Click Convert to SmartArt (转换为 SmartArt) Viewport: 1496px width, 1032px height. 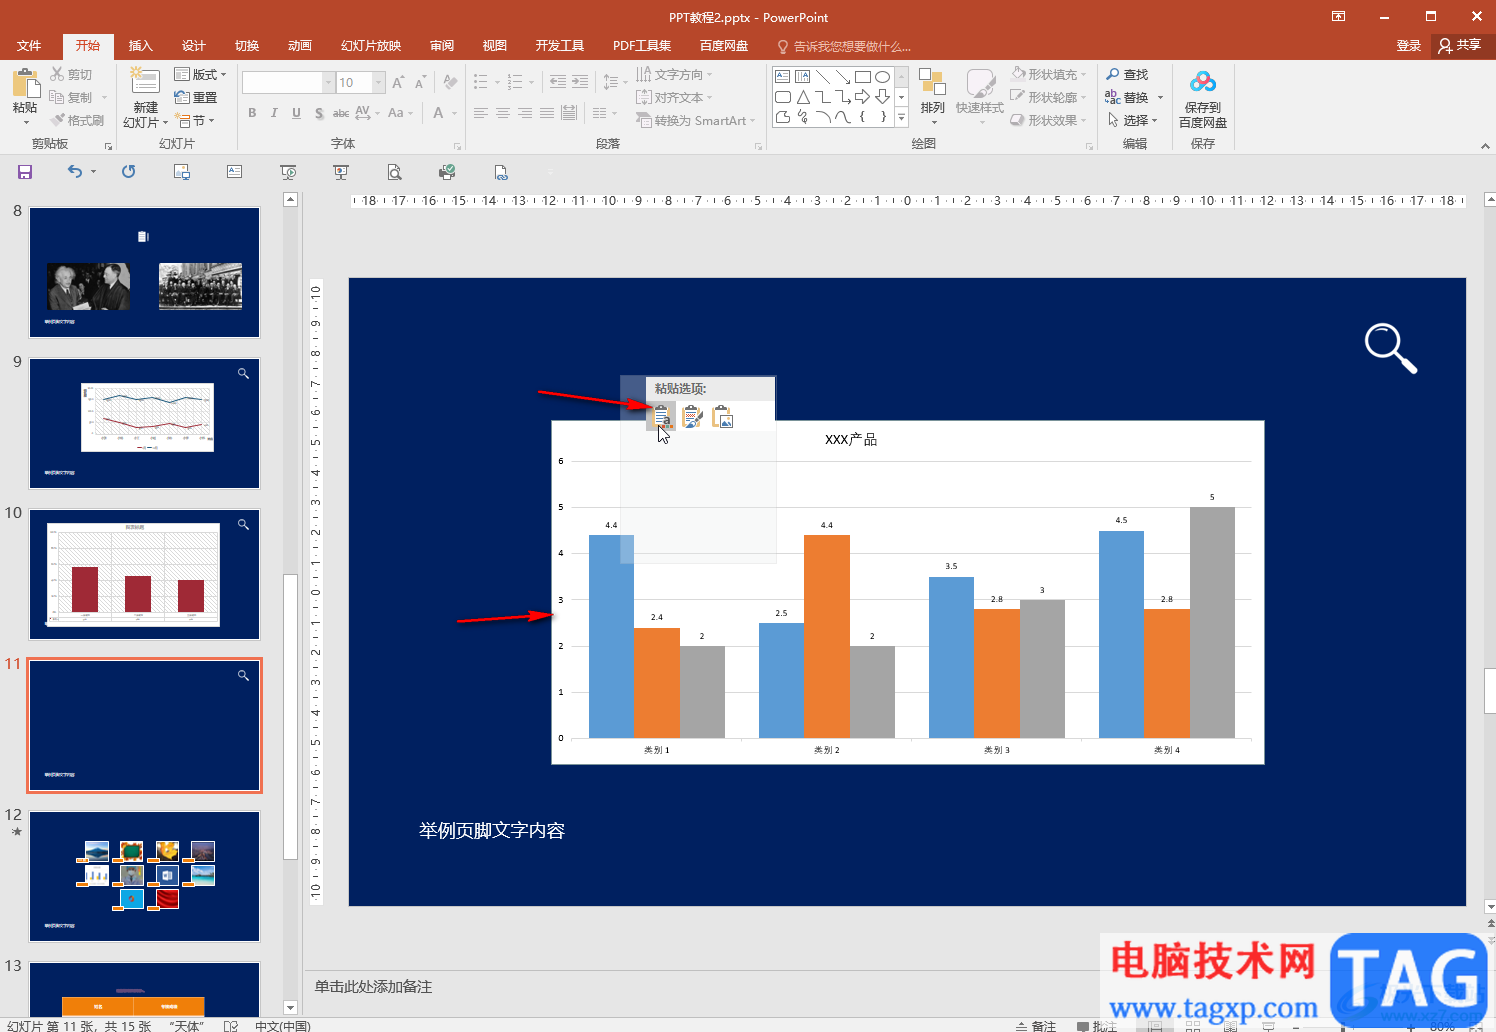pos(696,121)
